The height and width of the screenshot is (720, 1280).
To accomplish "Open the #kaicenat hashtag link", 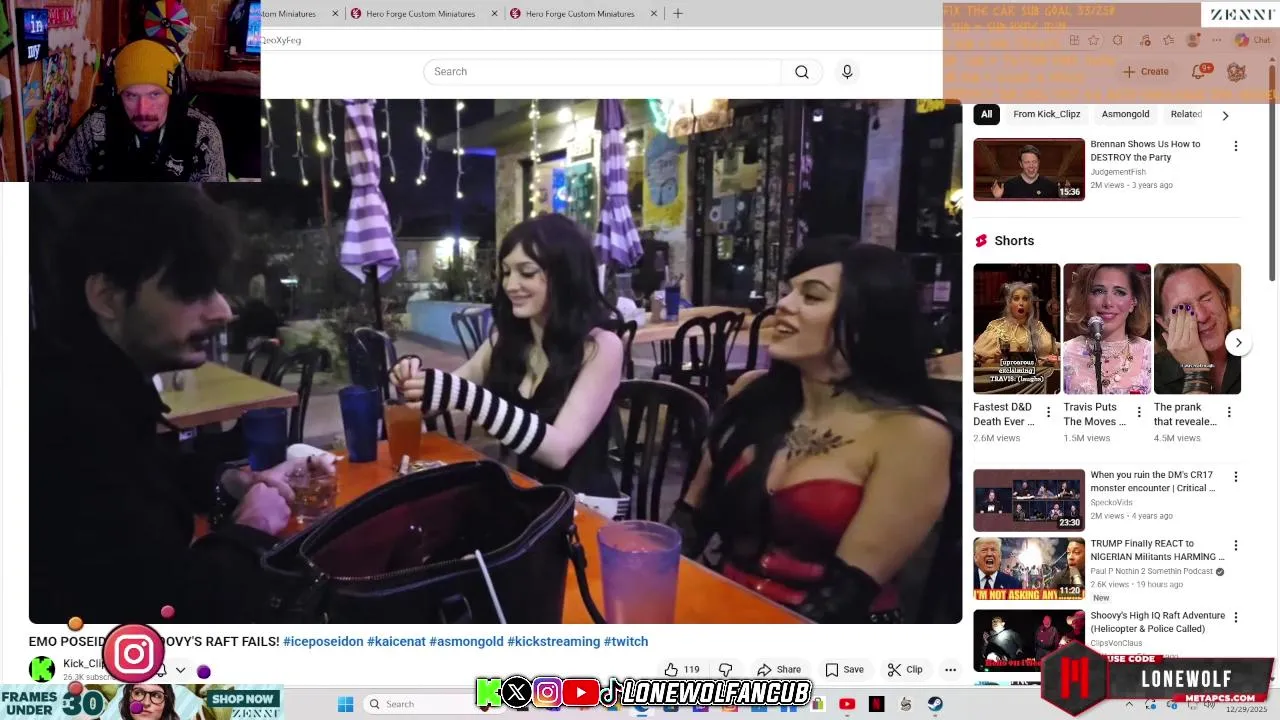I will coord(396,642).
